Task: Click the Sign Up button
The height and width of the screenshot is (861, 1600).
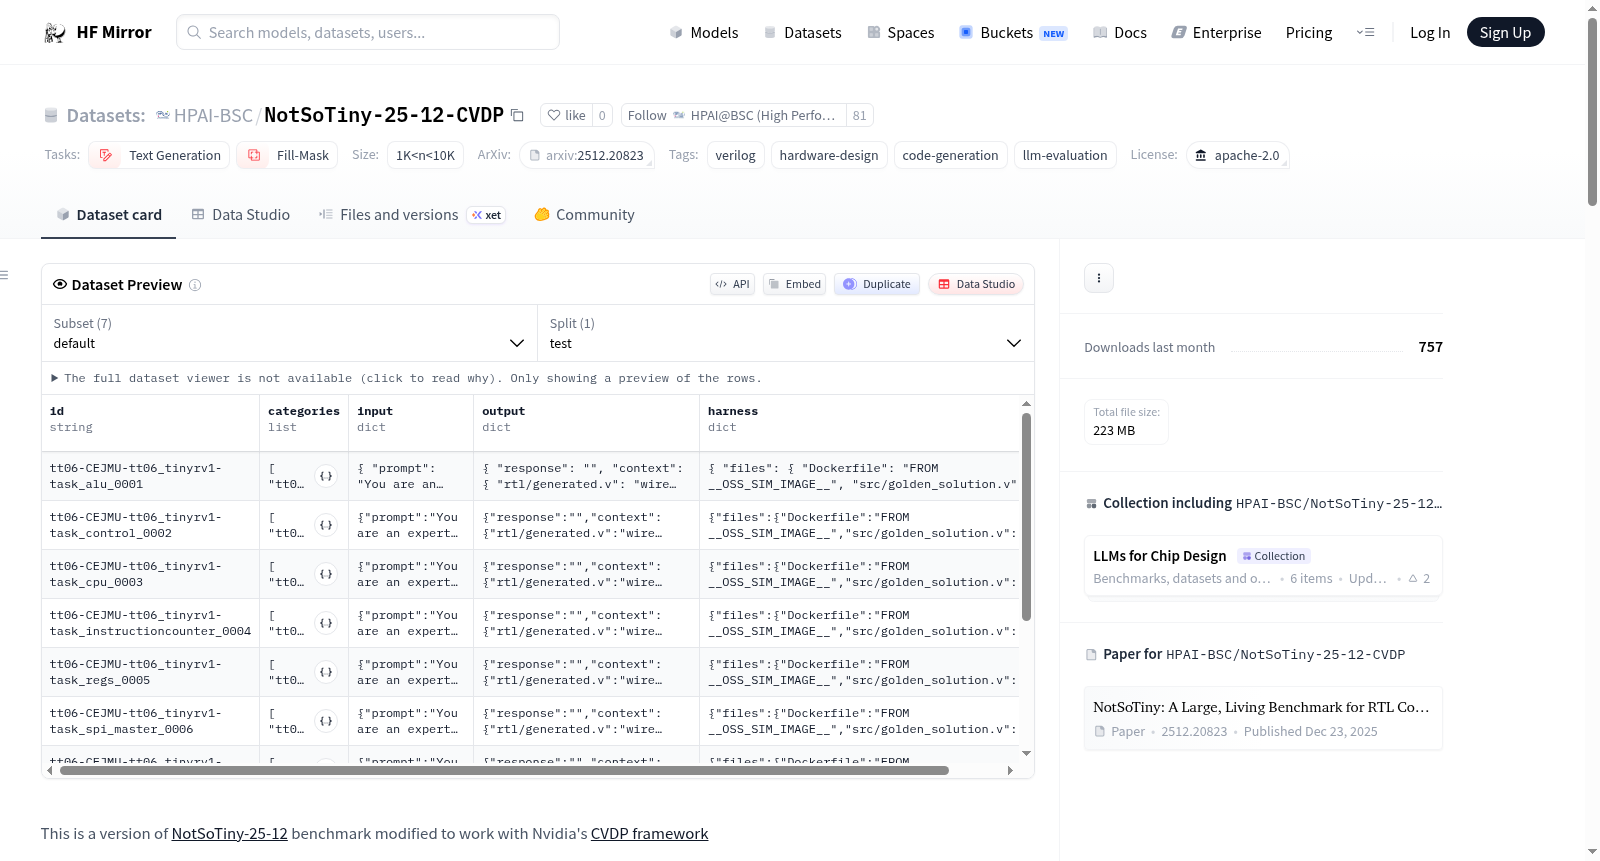Action: click(1506, 32)
